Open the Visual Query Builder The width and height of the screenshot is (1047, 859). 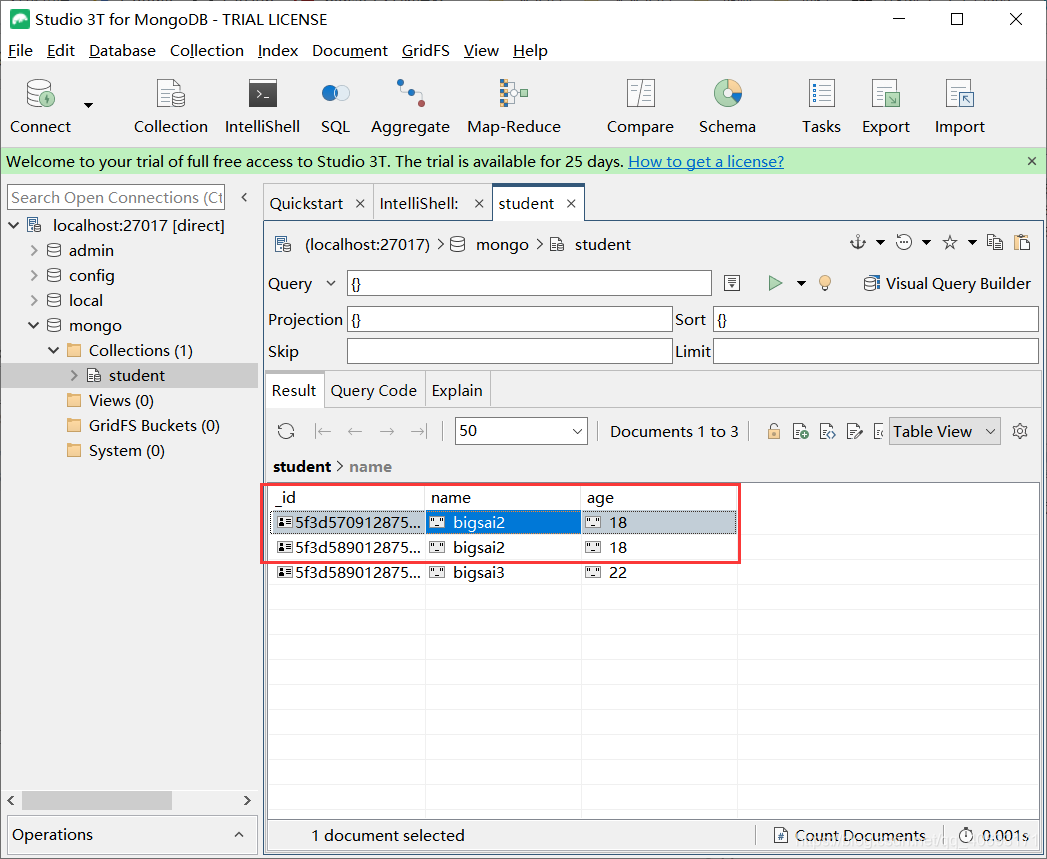pyautogui.click(x=947, y=283)
